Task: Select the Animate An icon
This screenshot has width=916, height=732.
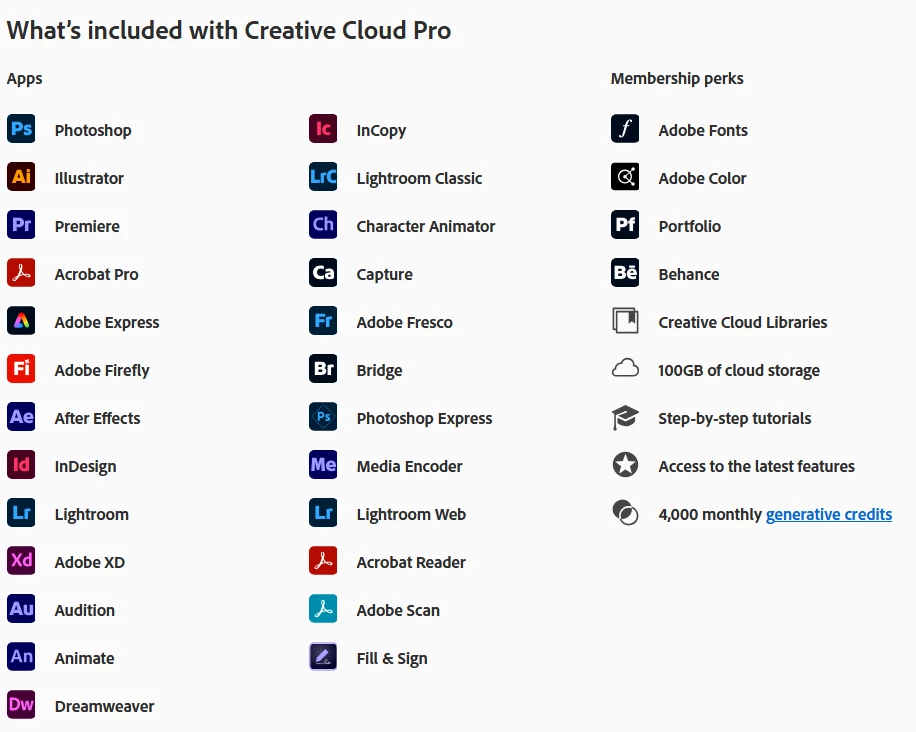Action: pyautogui.click(x=21, y=656)
